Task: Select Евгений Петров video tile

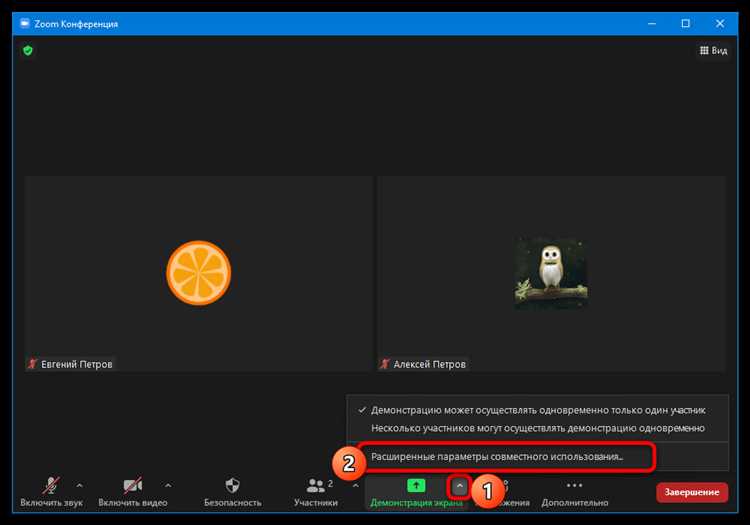Action: coord(198,274)
